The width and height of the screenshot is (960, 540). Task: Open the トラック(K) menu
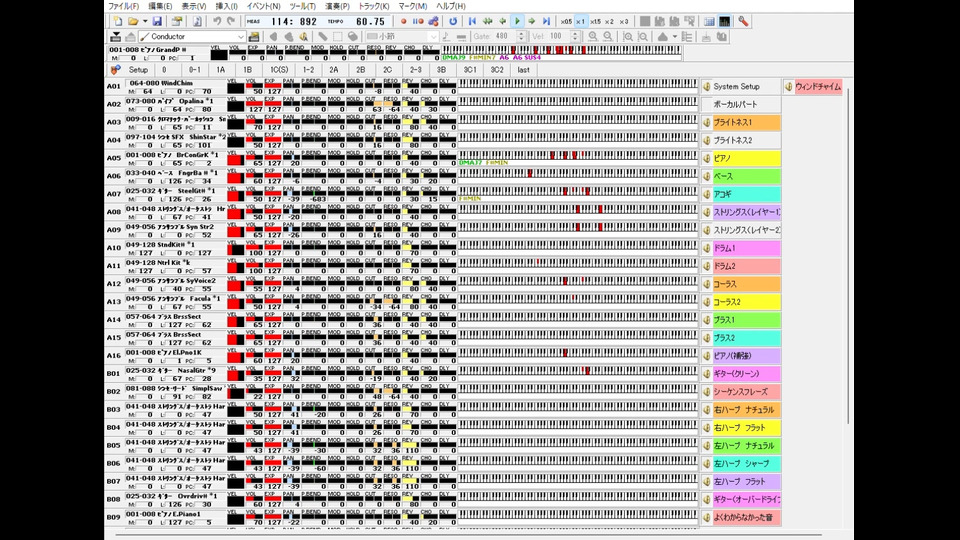pos(373,6)
